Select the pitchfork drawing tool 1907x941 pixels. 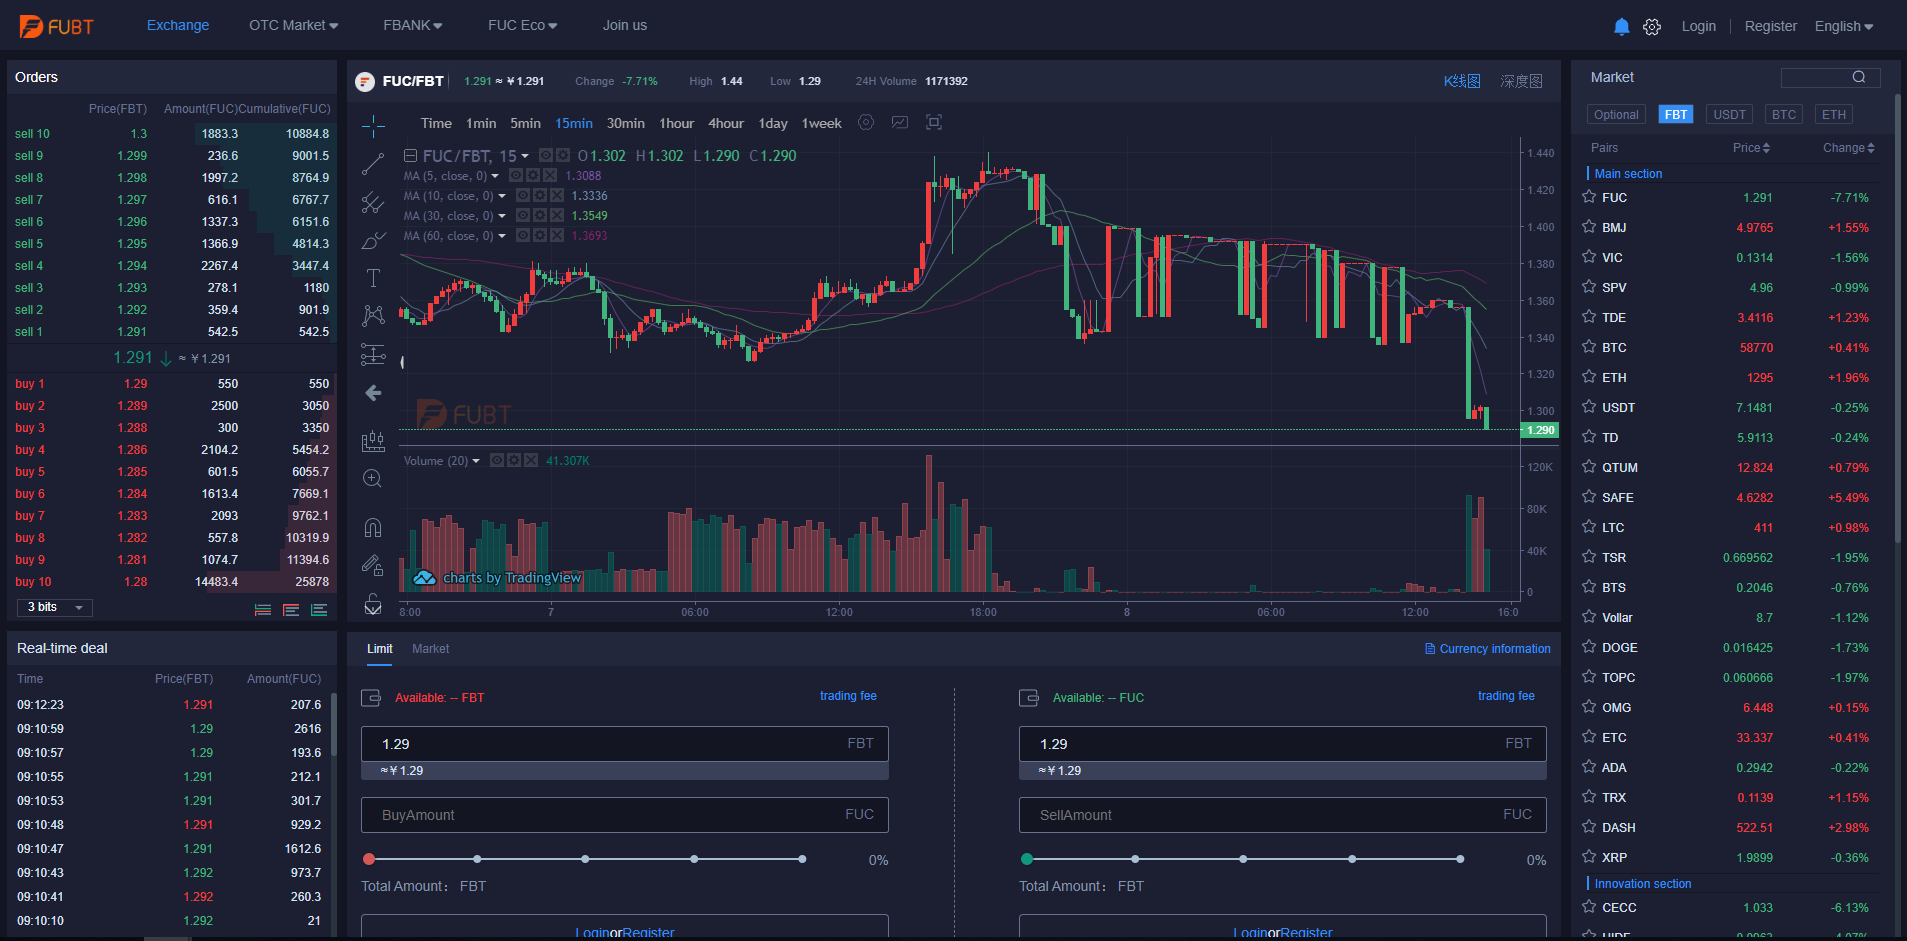[x=373, y=202]
